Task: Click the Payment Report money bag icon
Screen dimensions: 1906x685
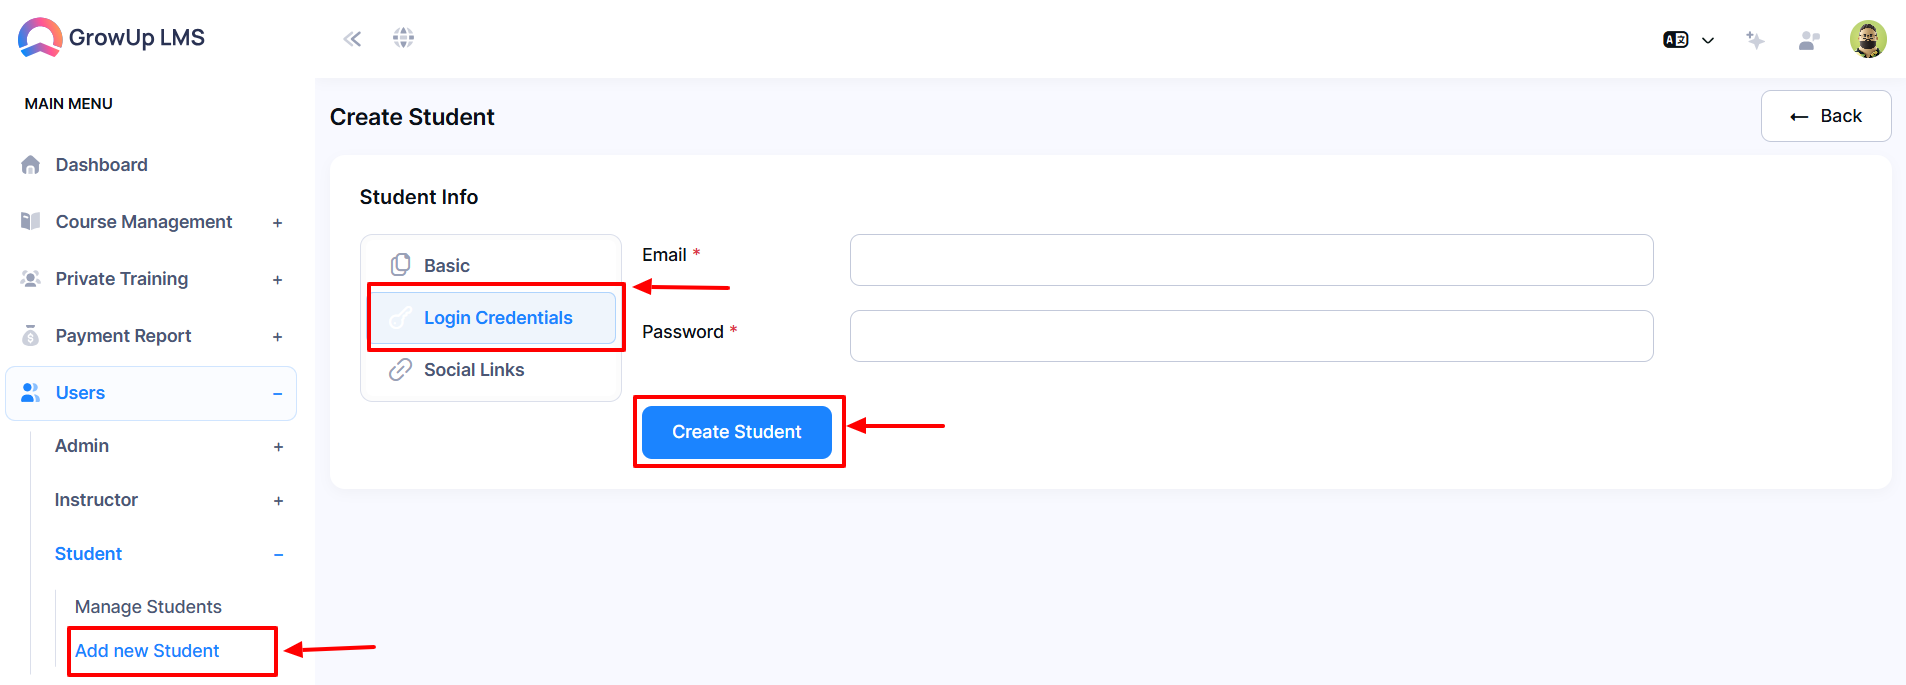Action: pyautogui.click(x=31, y=336)
